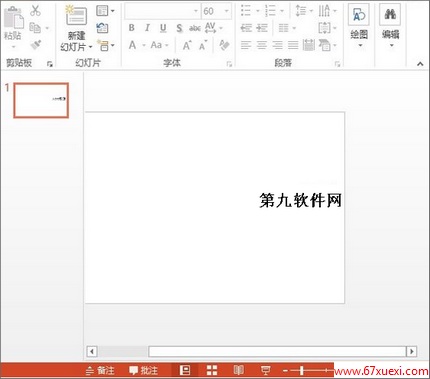This screenshot has height=379, width=430.
Task: Toggle comments pane (批注)
Action: click(x=143, y=370)
